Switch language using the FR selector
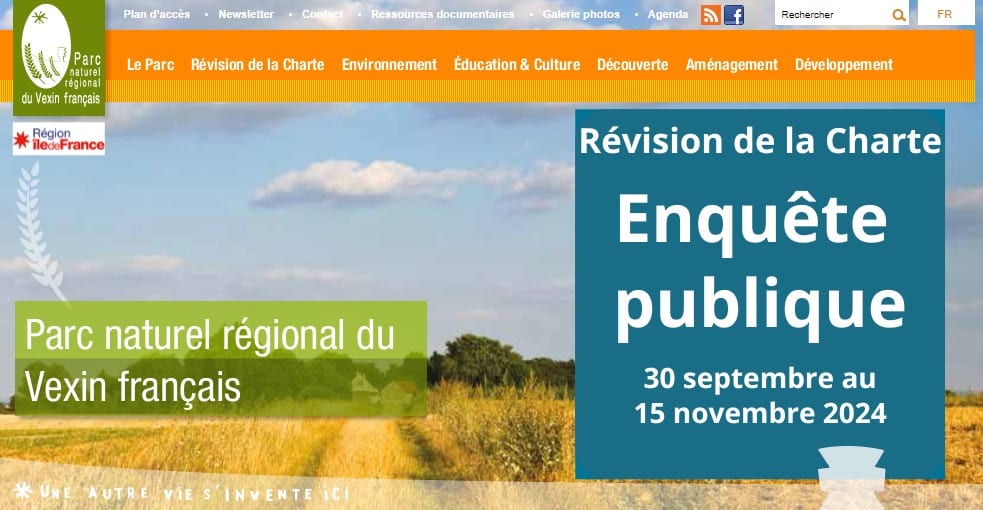 [x=944, y=14]
